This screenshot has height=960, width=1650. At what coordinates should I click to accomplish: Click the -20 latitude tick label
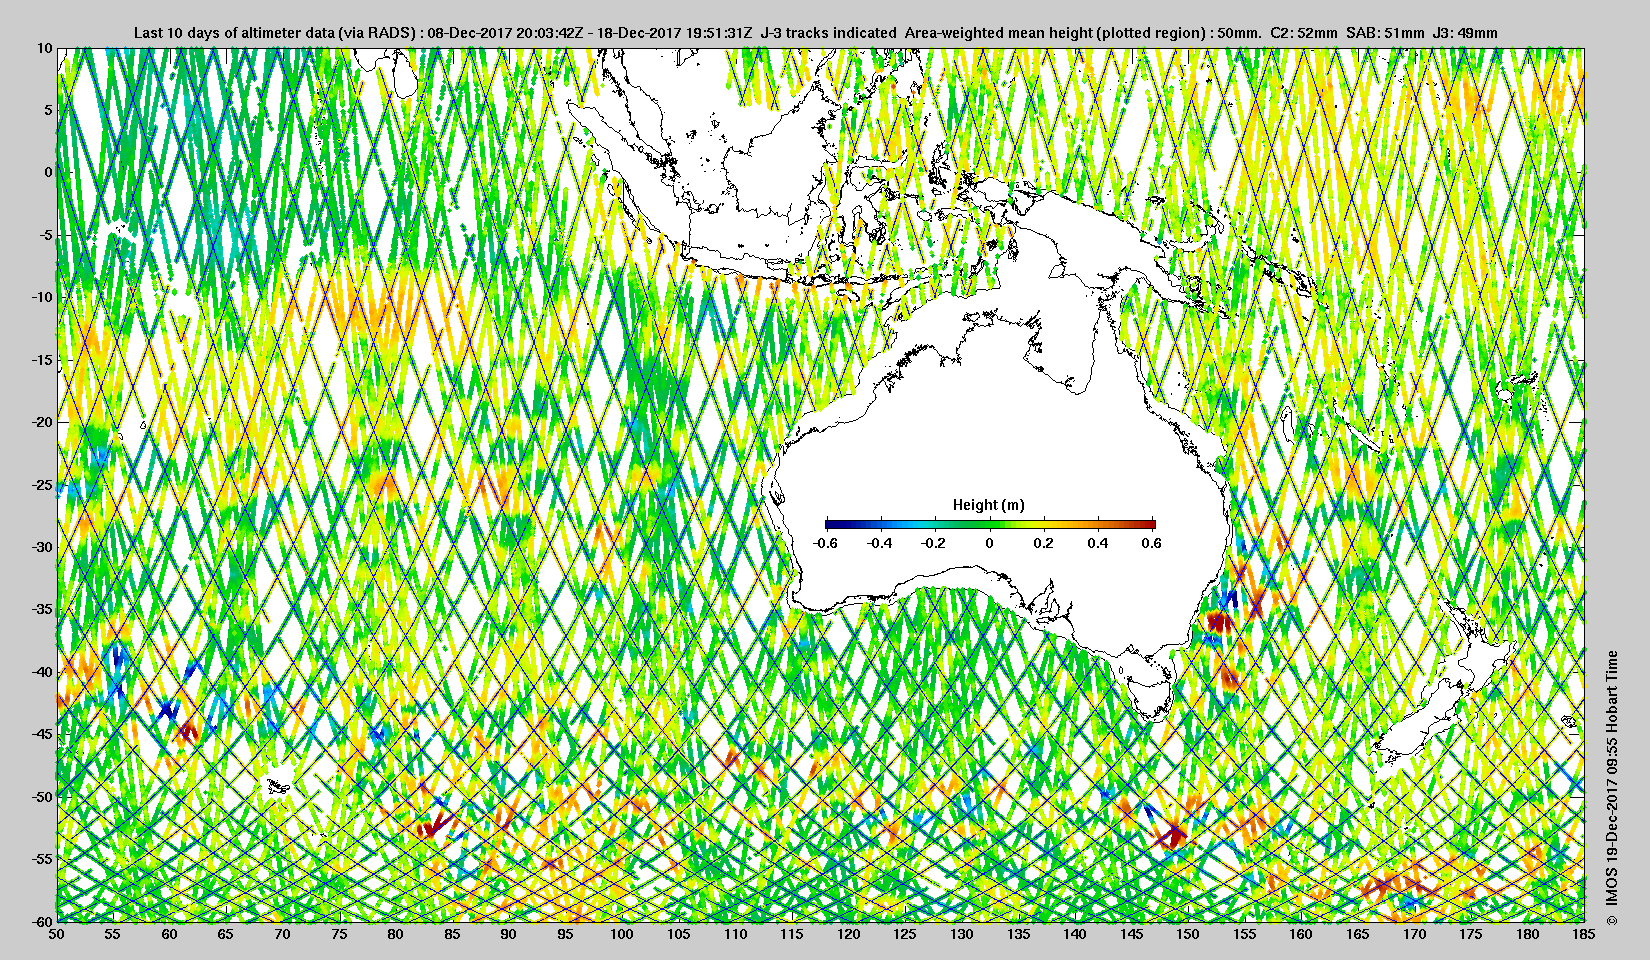pyautogui.click(x=42, y=422)
